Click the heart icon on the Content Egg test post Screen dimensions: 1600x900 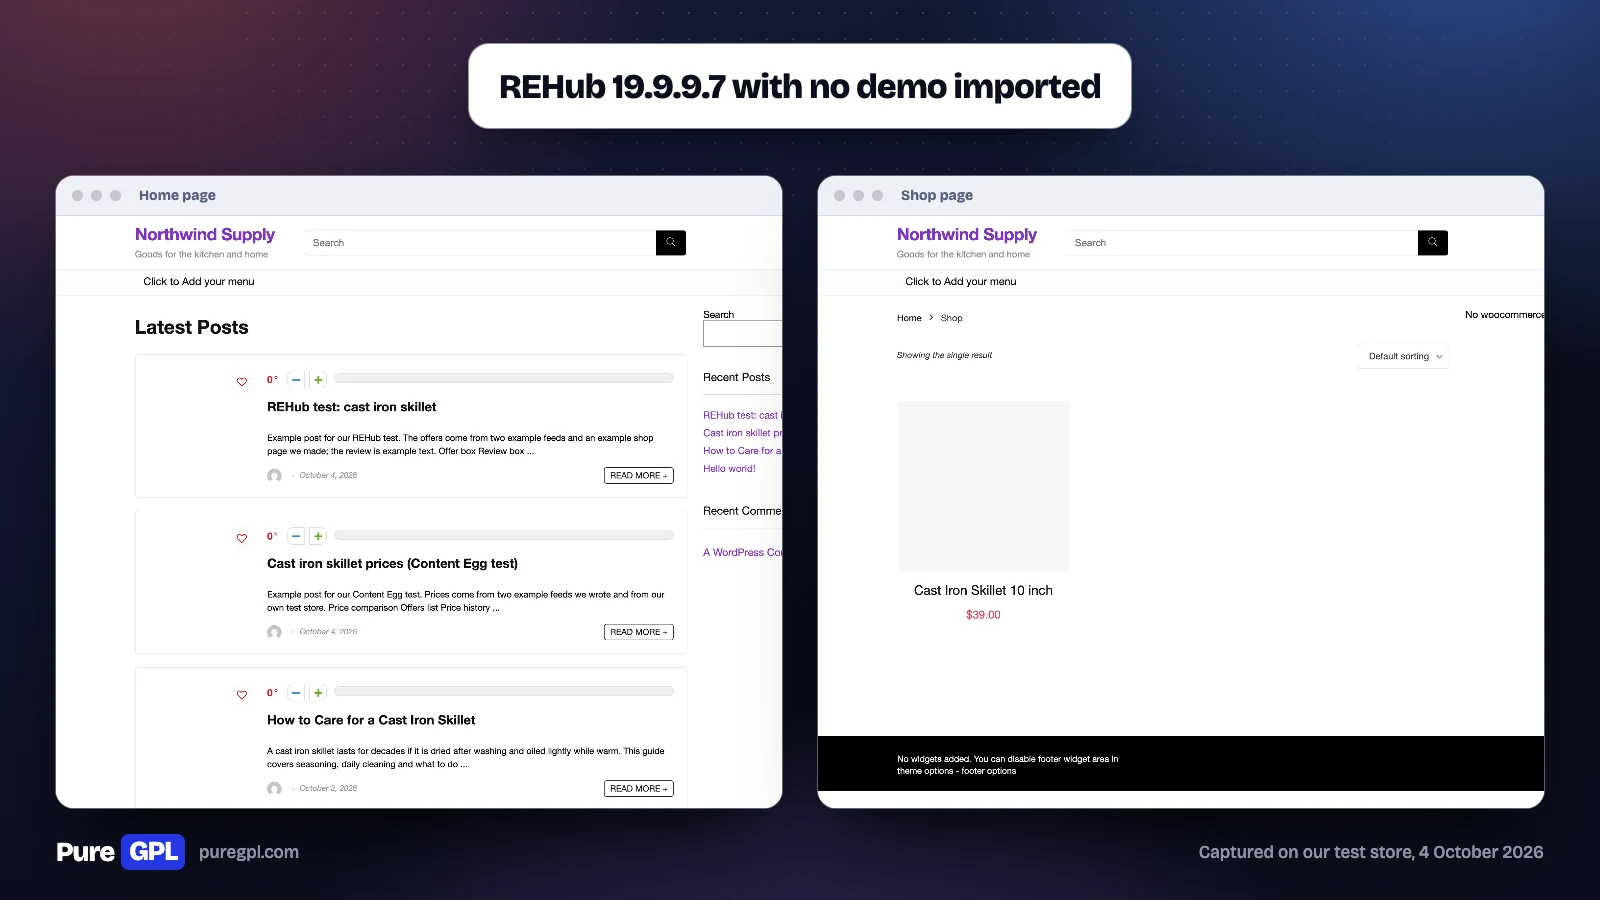242,538
